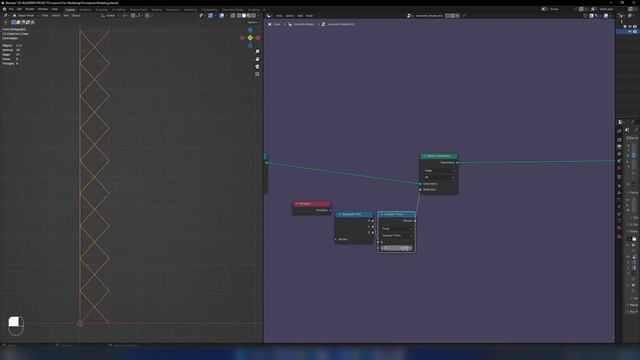640x360 pixels.
Task: Click the Selection input socket
Action: [420, 189]
